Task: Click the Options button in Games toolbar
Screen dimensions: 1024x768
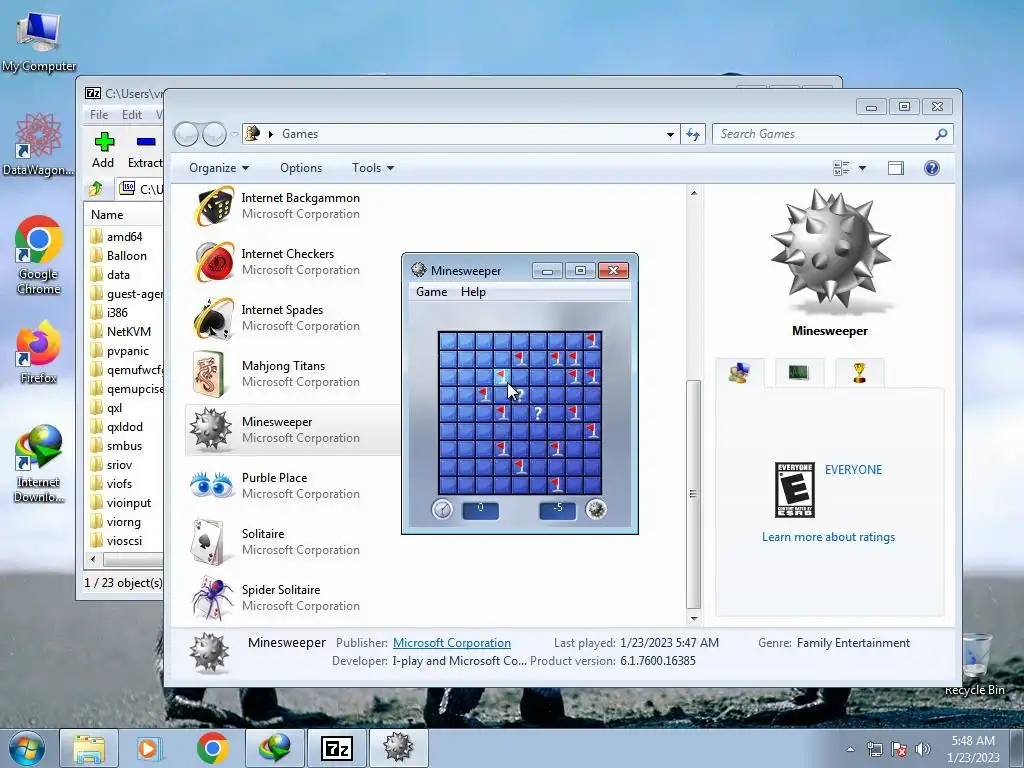Action: pos(301,168)
